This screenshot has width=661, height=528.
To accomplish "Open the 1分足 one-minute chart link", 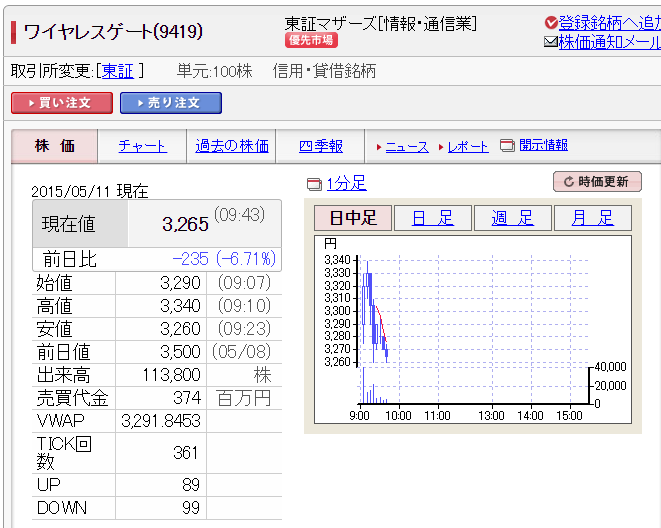I will (x=346, y=183).
